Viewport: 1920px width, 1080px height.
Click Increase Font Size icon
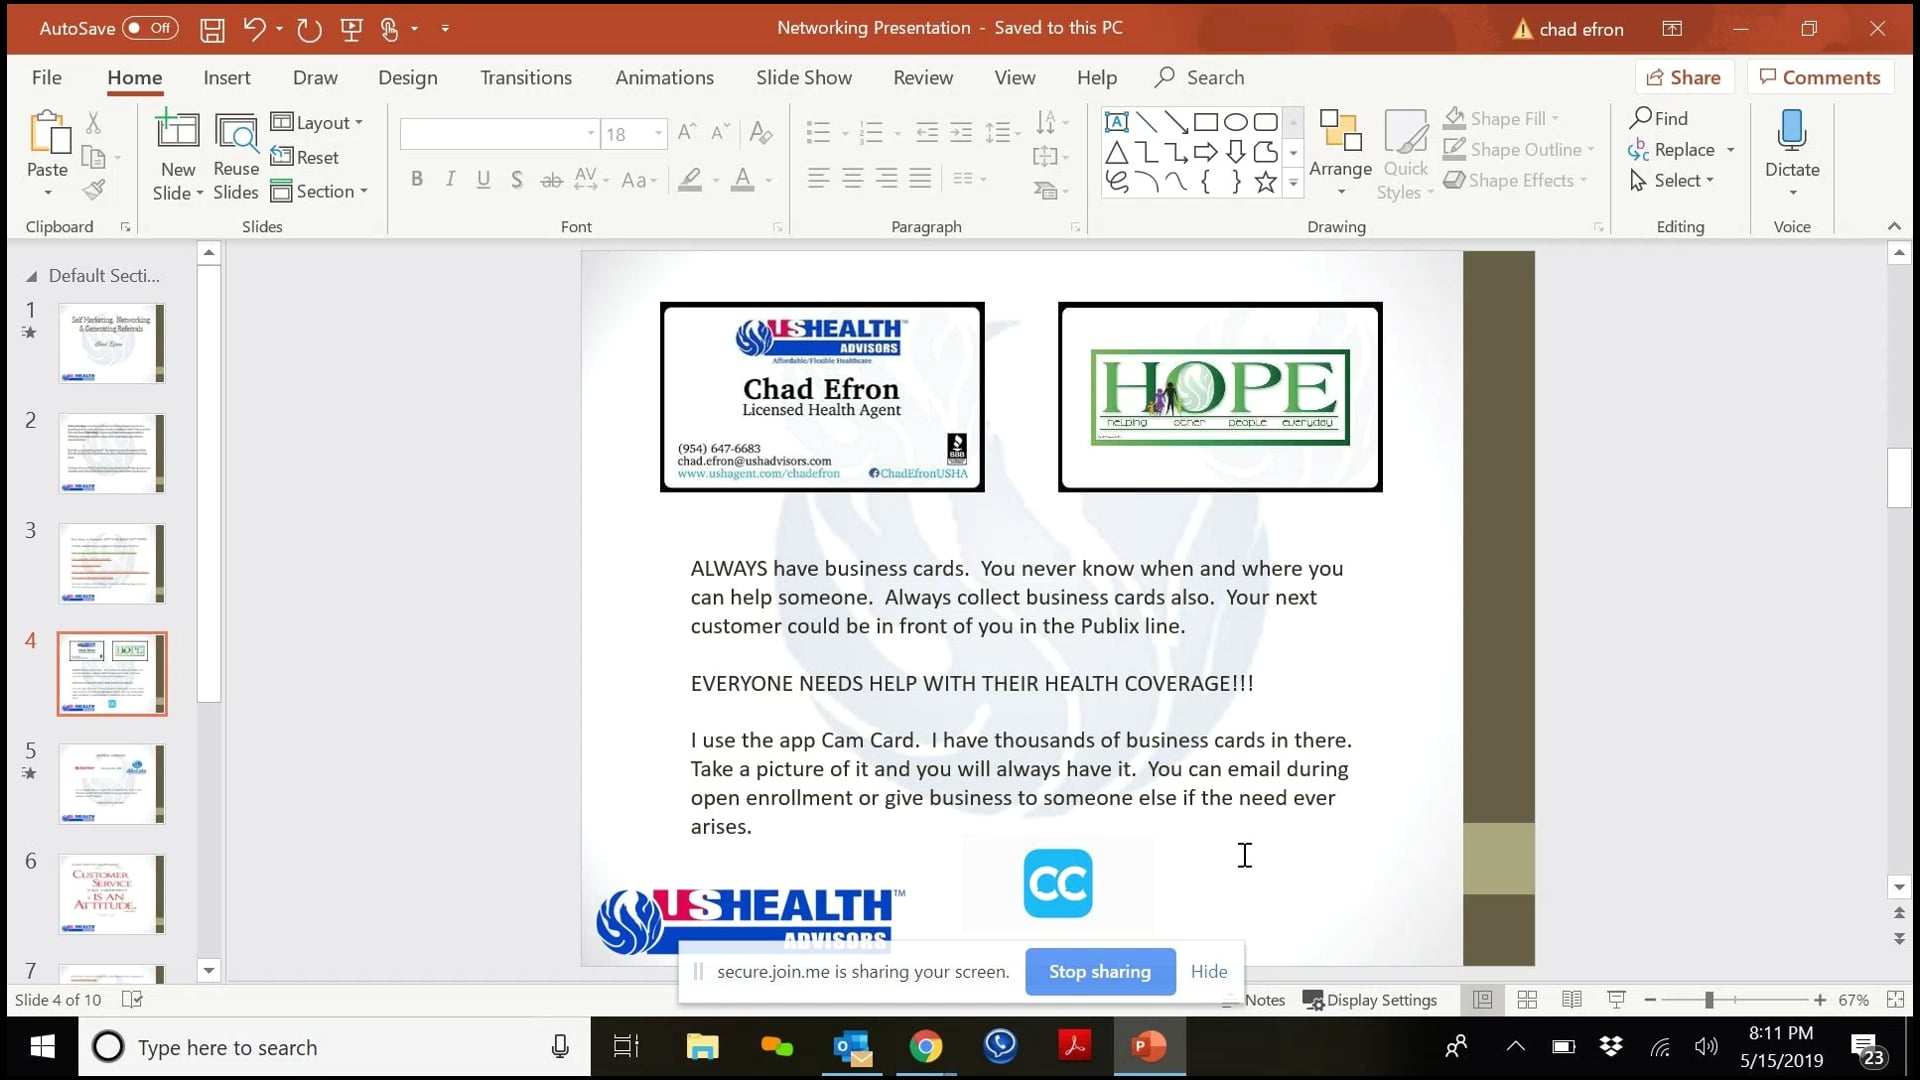click(x=687, y=133)
